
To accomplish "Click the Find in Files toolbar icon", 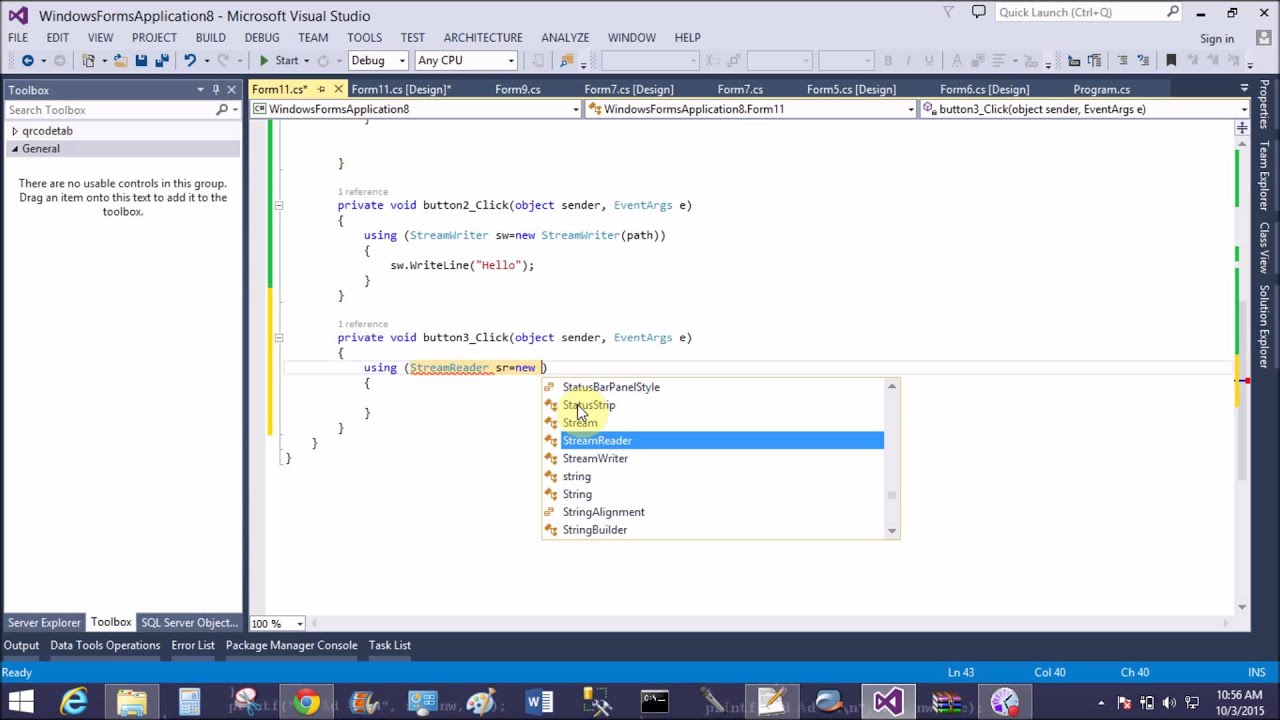I will [566, 60].
